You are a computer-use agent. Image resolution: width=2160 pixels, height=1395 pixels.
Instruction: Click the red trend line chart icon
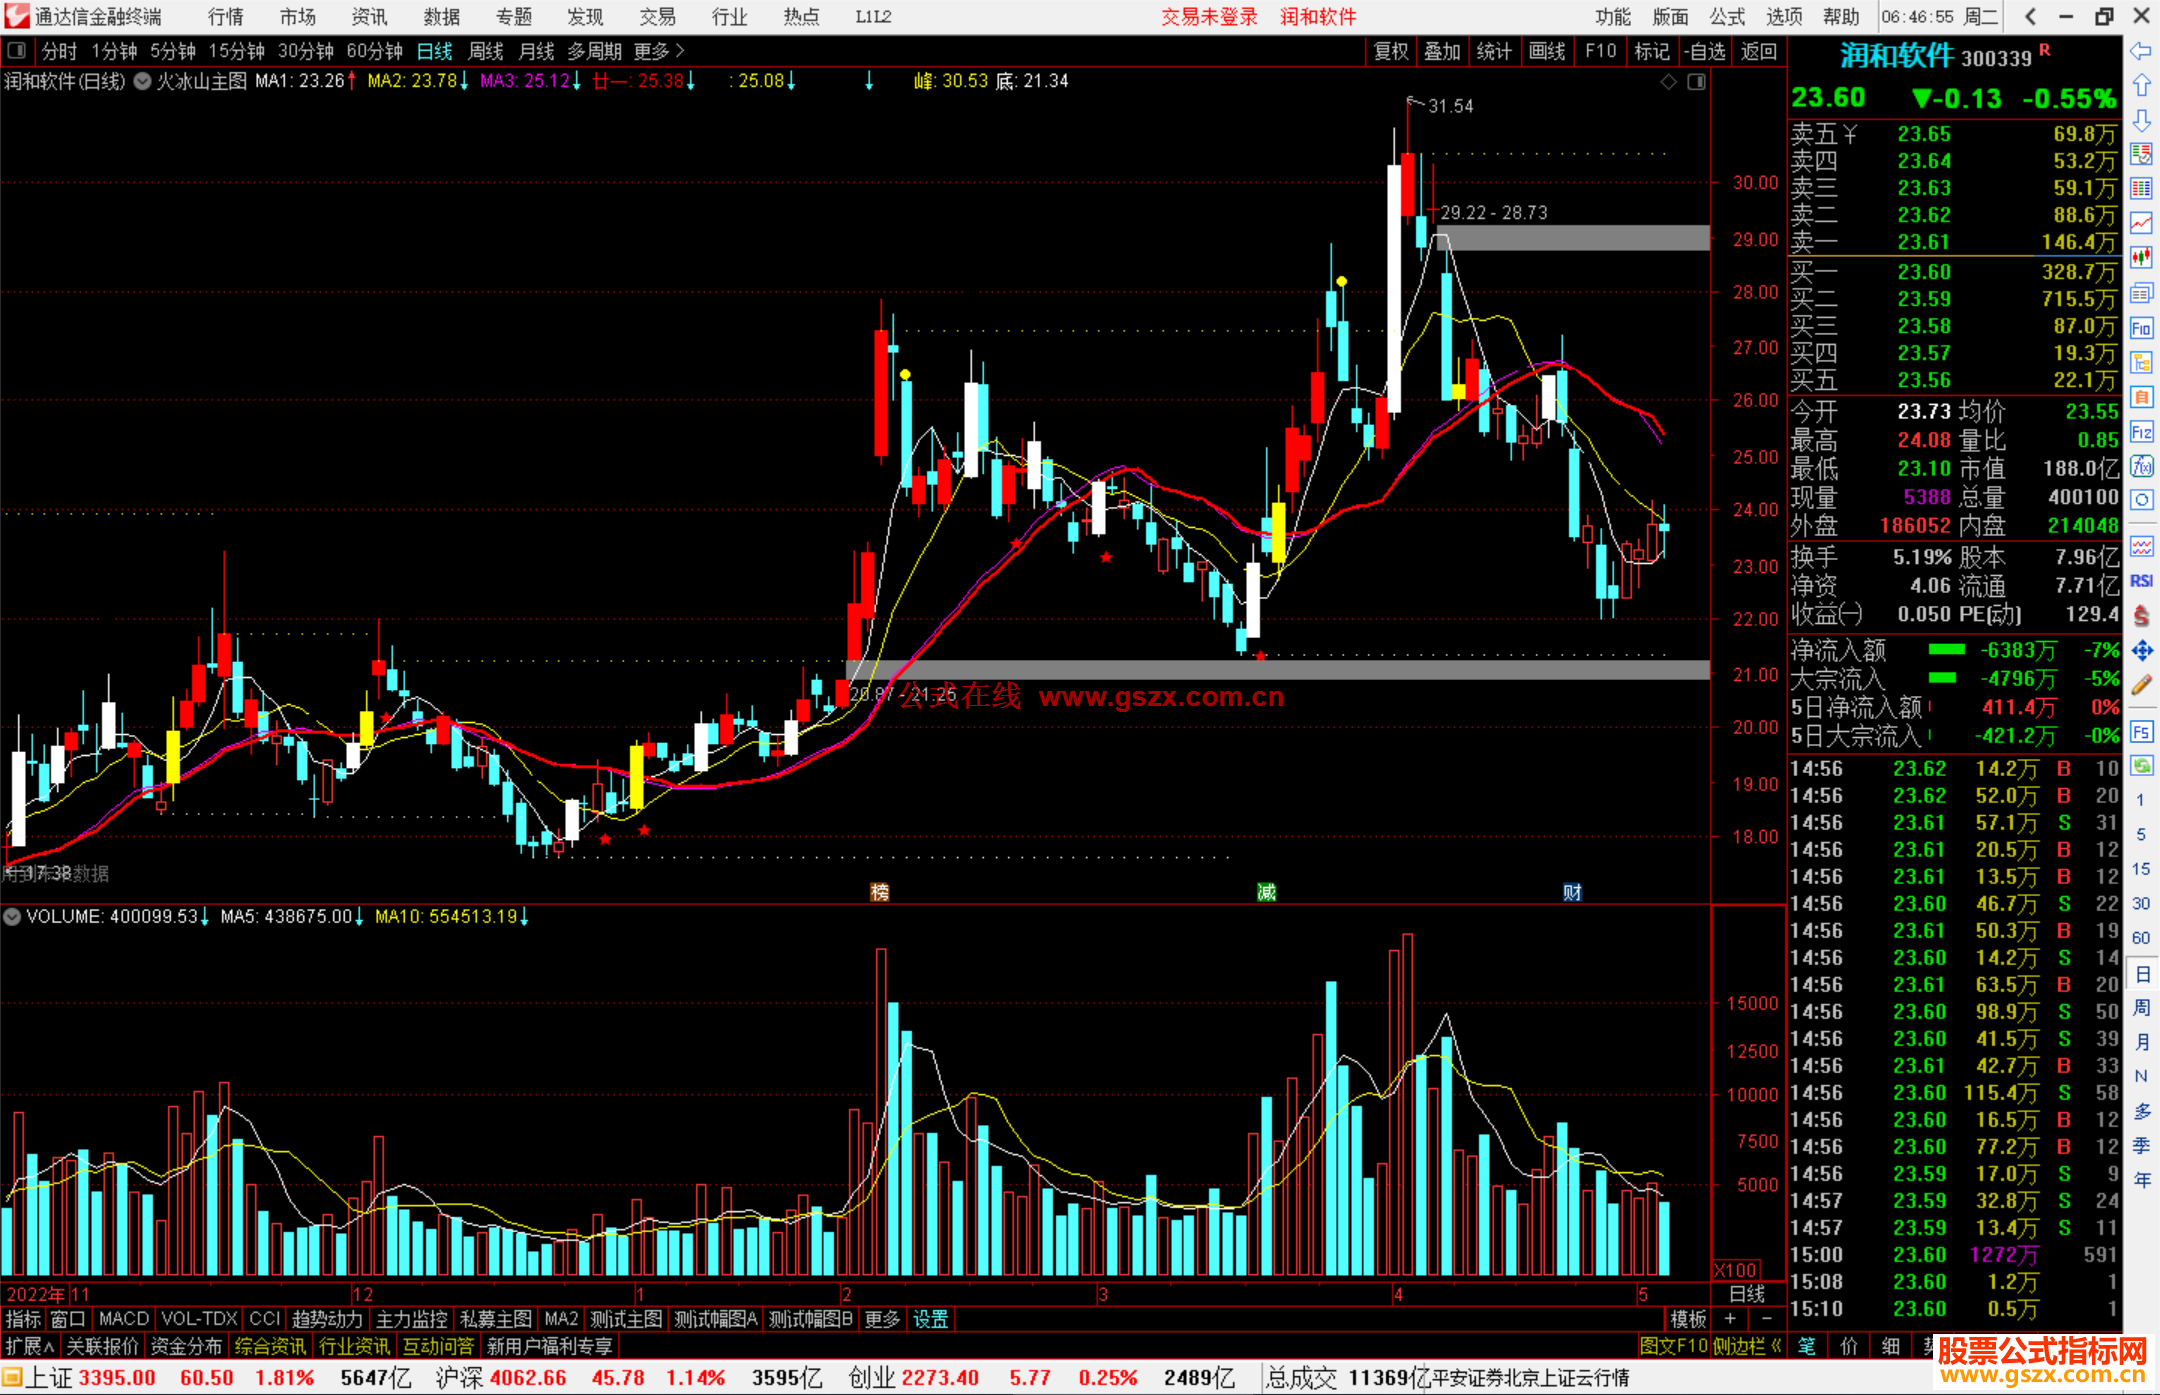click(x=2141, y=223)
